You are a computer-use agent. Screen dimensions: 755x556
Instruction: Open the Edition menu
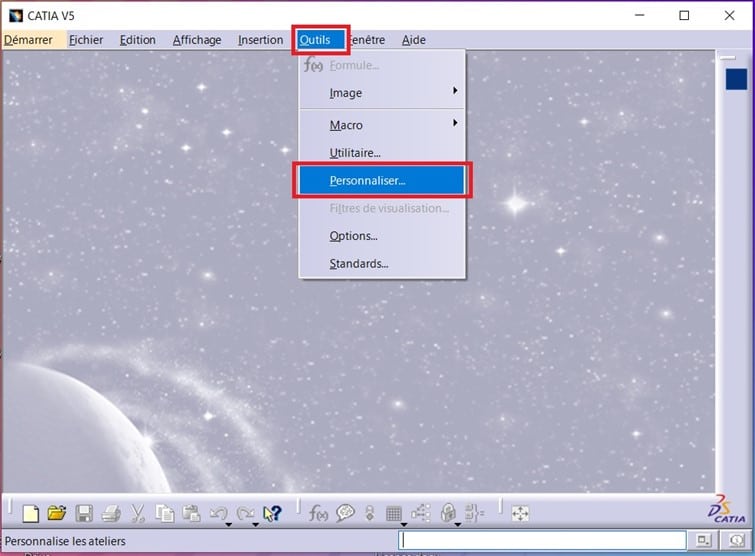coord(138,40)
